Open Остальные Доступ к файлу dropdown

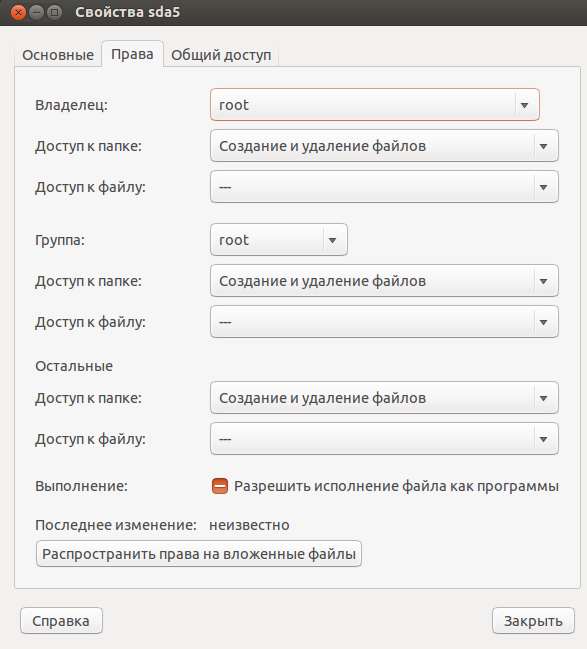pos(384,439)
